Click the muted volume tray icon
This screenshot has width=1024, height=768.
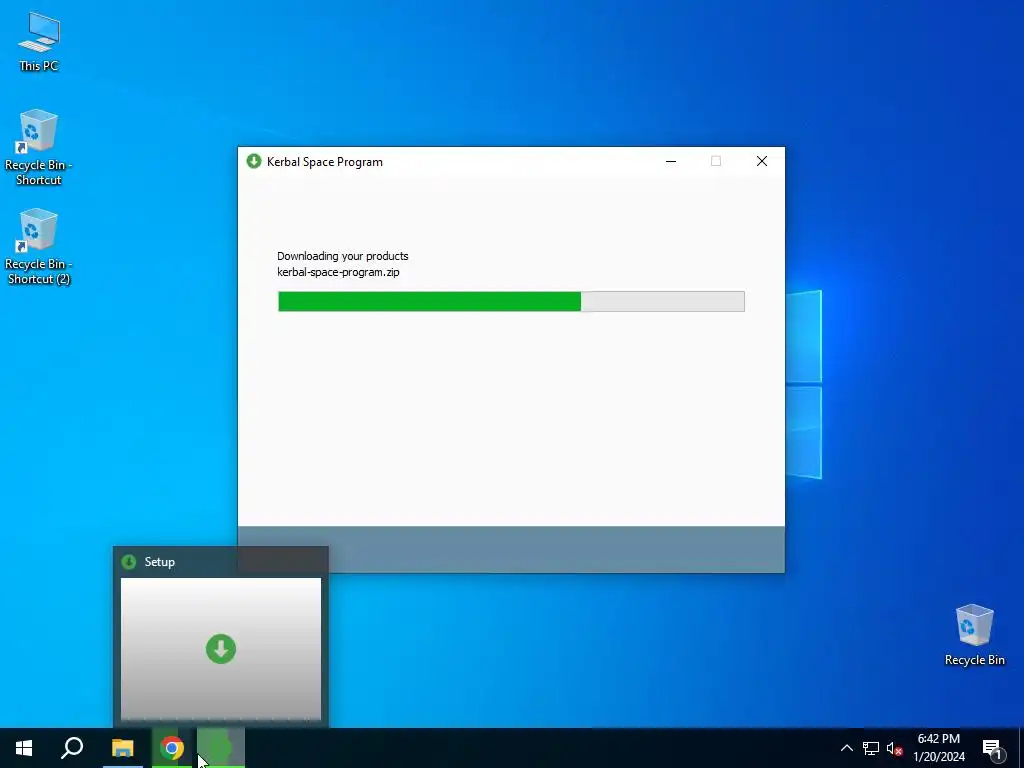[894, 748]
